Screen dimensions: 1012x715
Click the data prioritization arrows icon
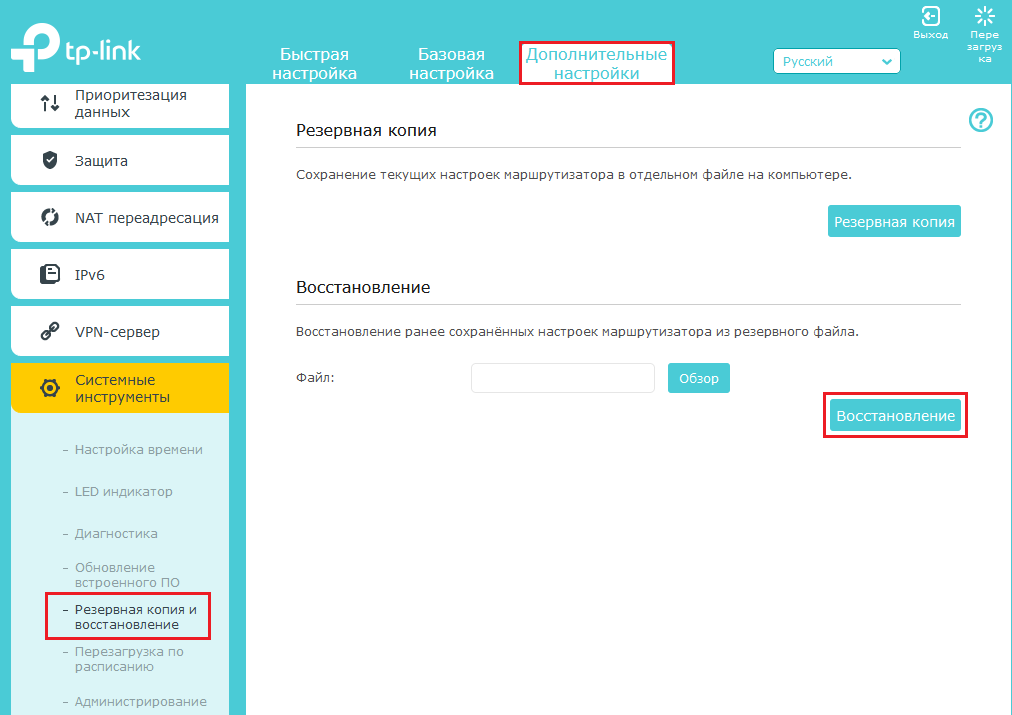[50, 103]
